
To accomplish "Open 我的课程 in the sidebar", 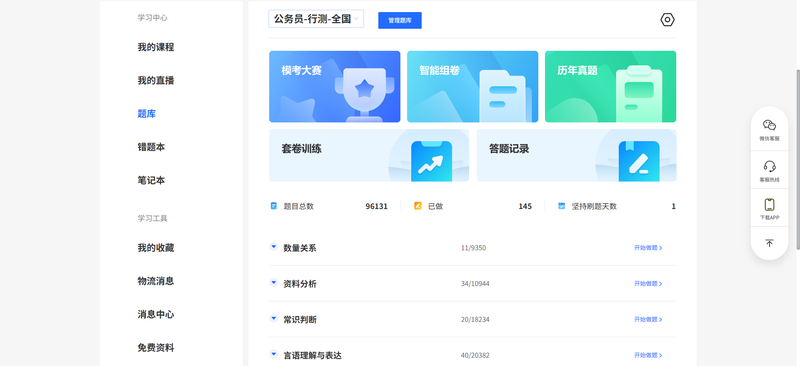I will tap(156, 47).
